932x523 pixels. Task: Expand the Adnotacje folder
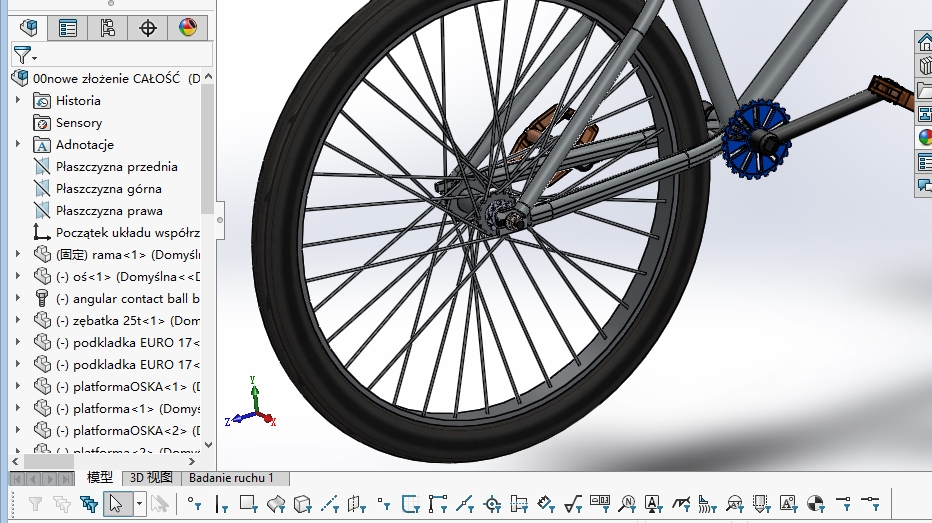(18, 144)
